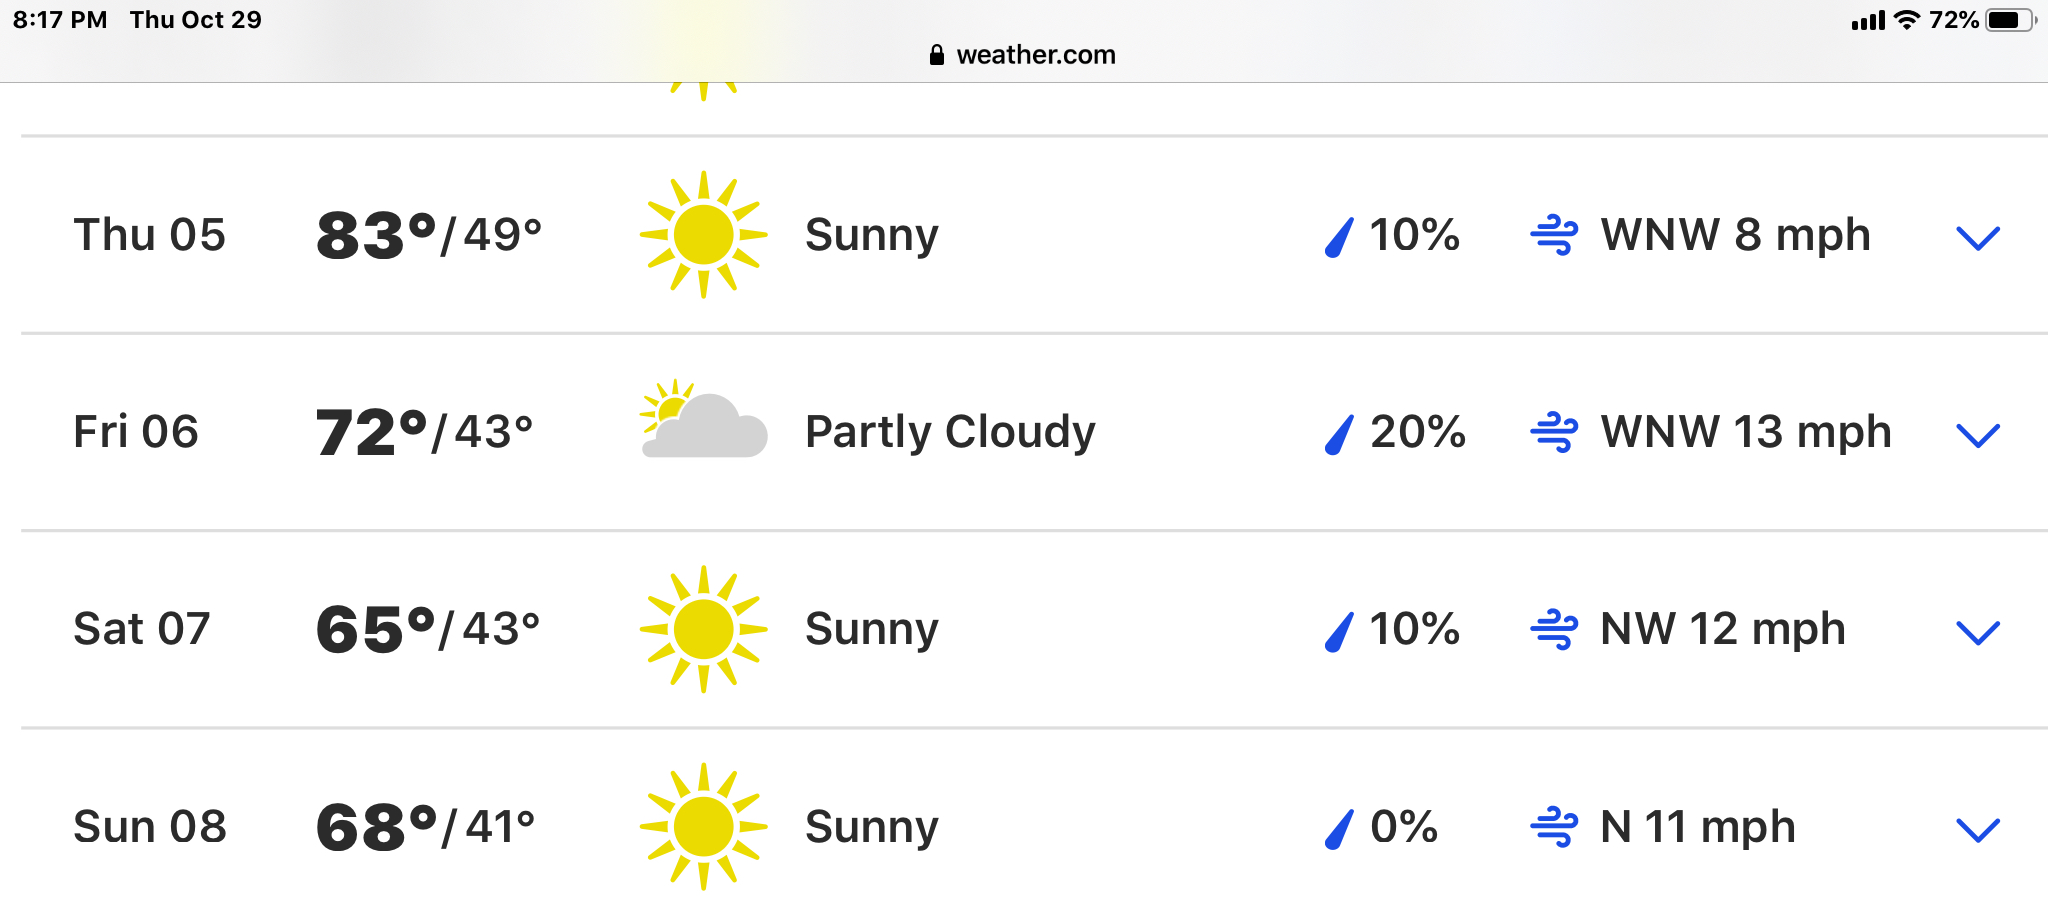Click the wind icon beside N 11 mph
The width and height of the screenshot is (2048, 919).
[x=1554, y=827]
